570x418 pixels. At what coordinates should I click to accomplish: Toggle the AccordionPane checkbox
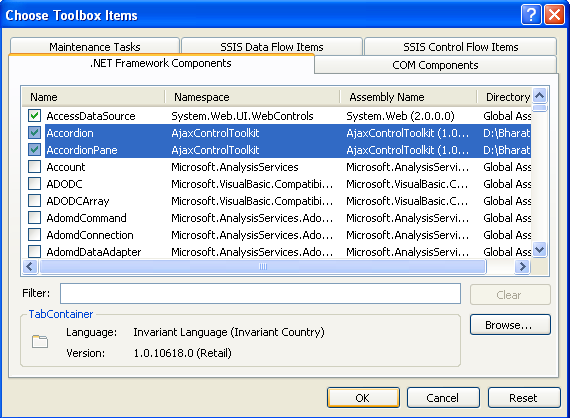pyautogui.click(x=35, y=149)
